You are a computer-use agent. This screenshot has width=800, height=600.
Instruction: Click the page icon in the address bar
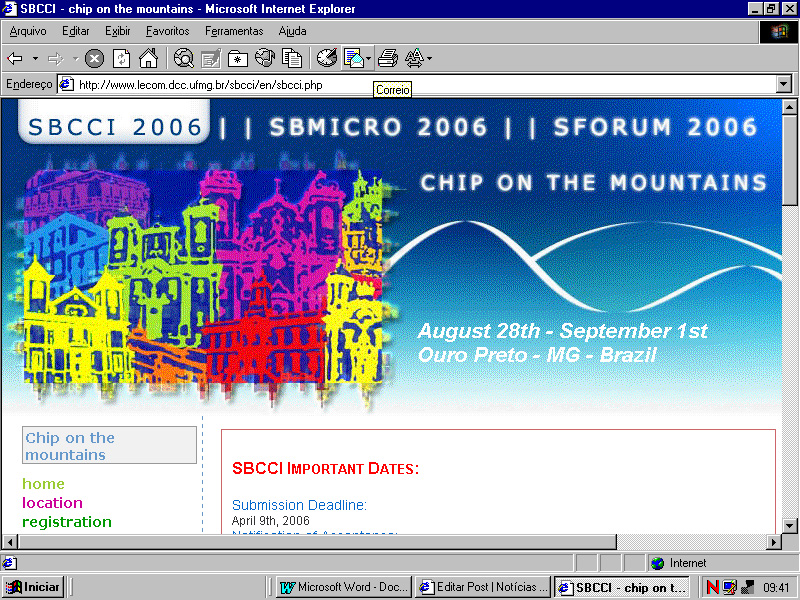click(x=67, y=84)
